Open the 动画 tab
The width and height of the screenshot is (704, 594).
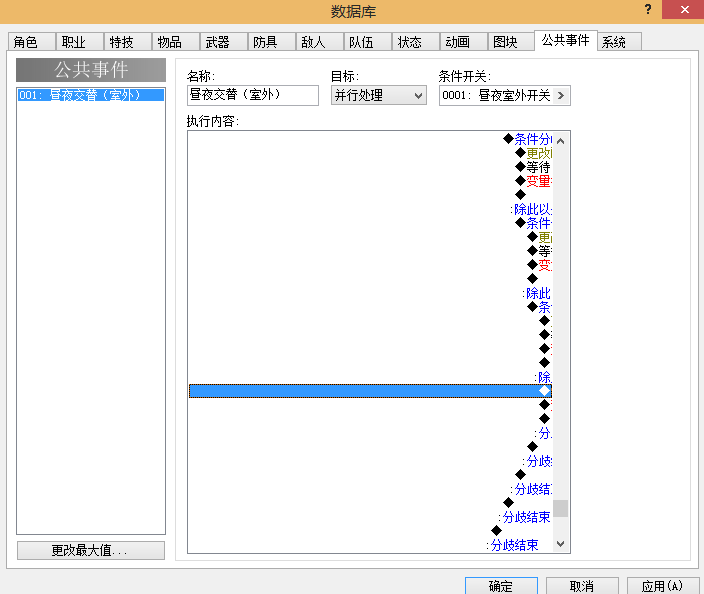[x=464, y=42]
